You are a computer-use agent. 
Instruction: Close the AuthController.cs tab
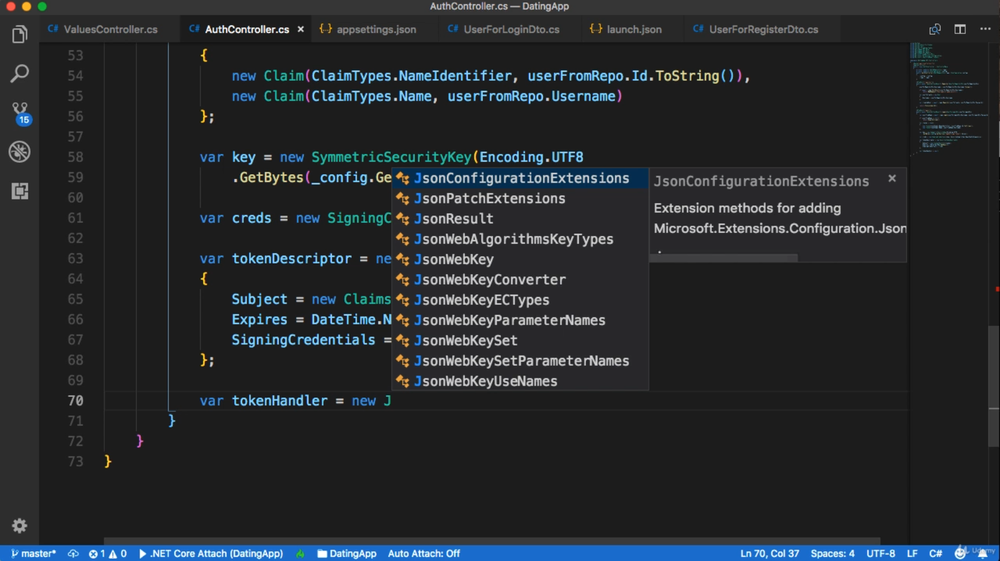tap(300, 29)
